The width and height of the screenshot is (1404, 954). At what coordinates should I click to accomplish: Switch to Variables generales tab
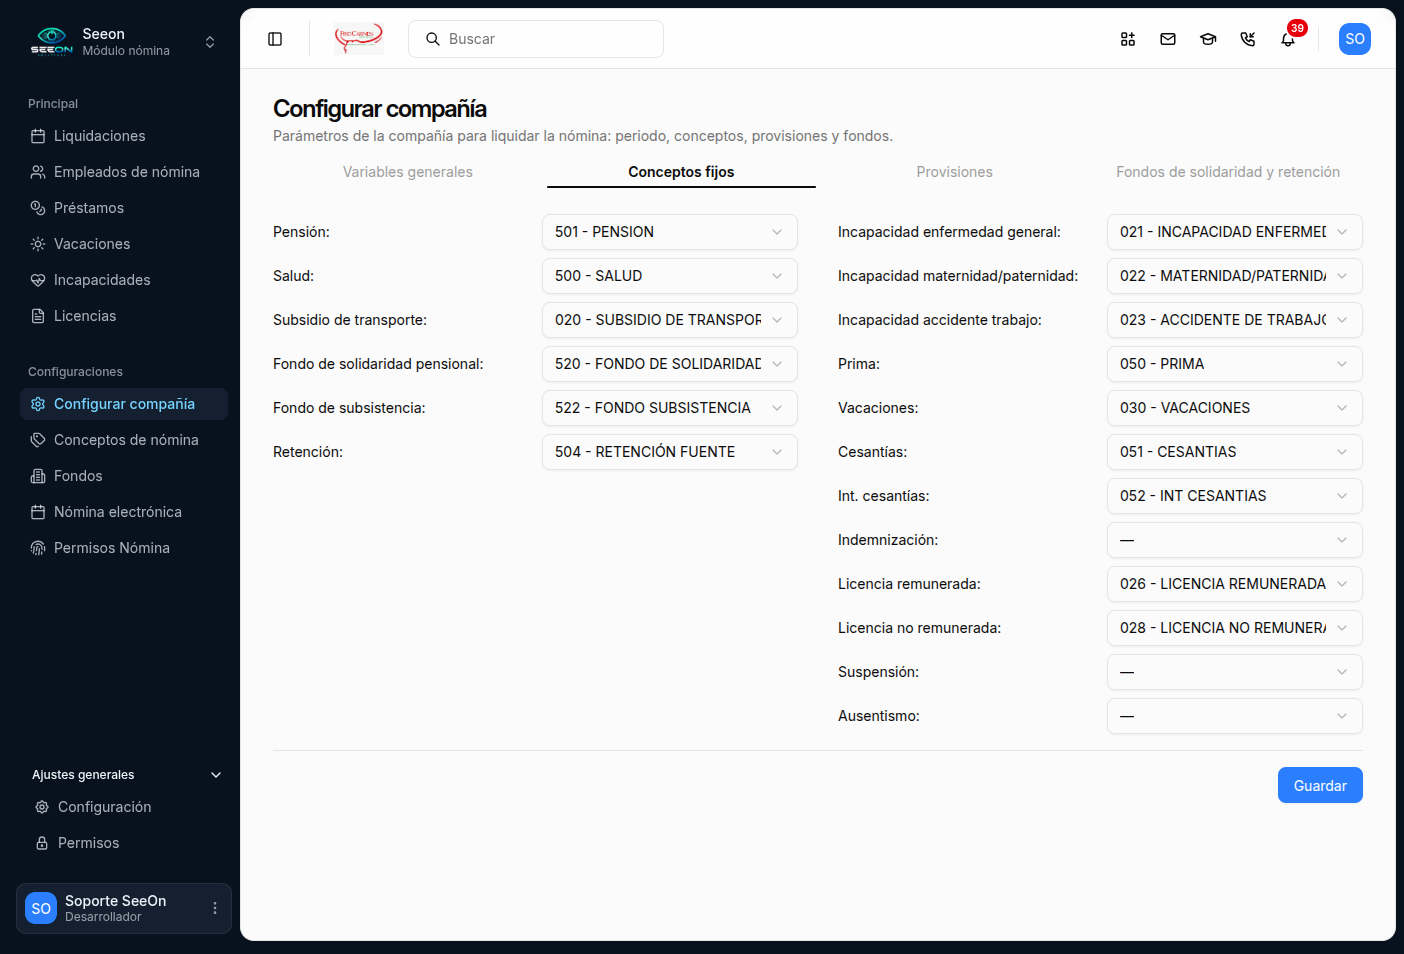408,172
